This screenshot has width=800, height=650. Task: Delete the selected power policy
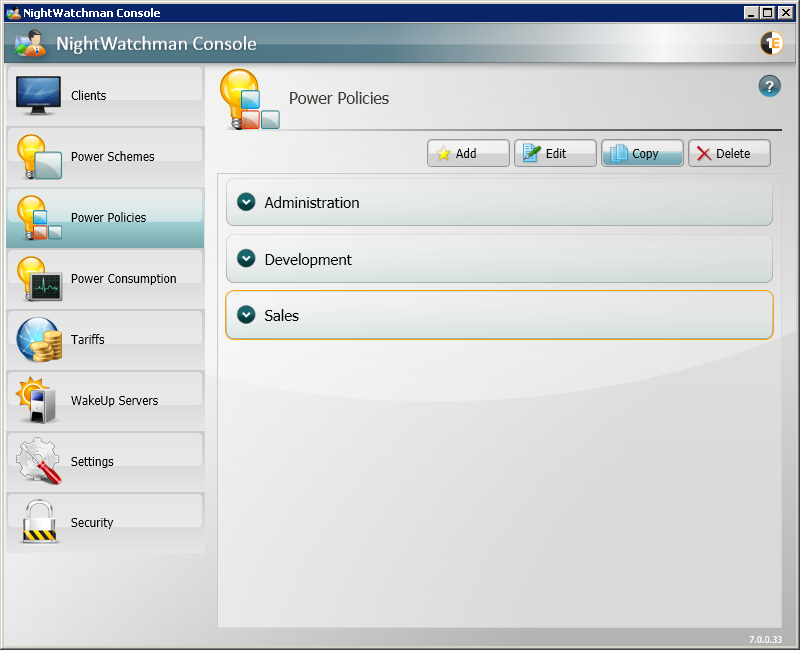tap(729, 153)
